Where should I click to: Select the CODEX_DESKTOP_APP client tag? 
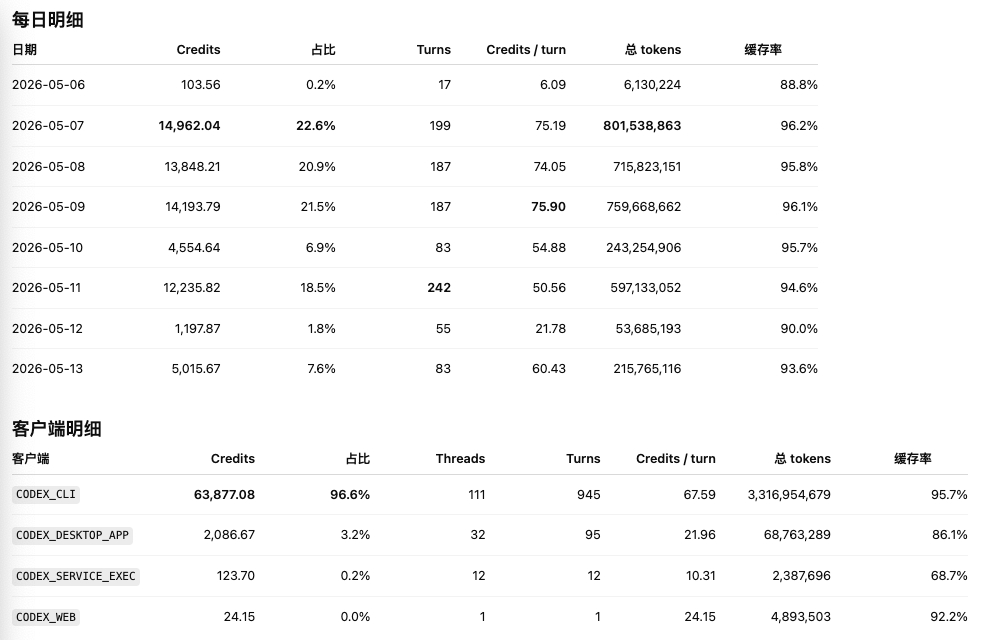coord(72,535)
